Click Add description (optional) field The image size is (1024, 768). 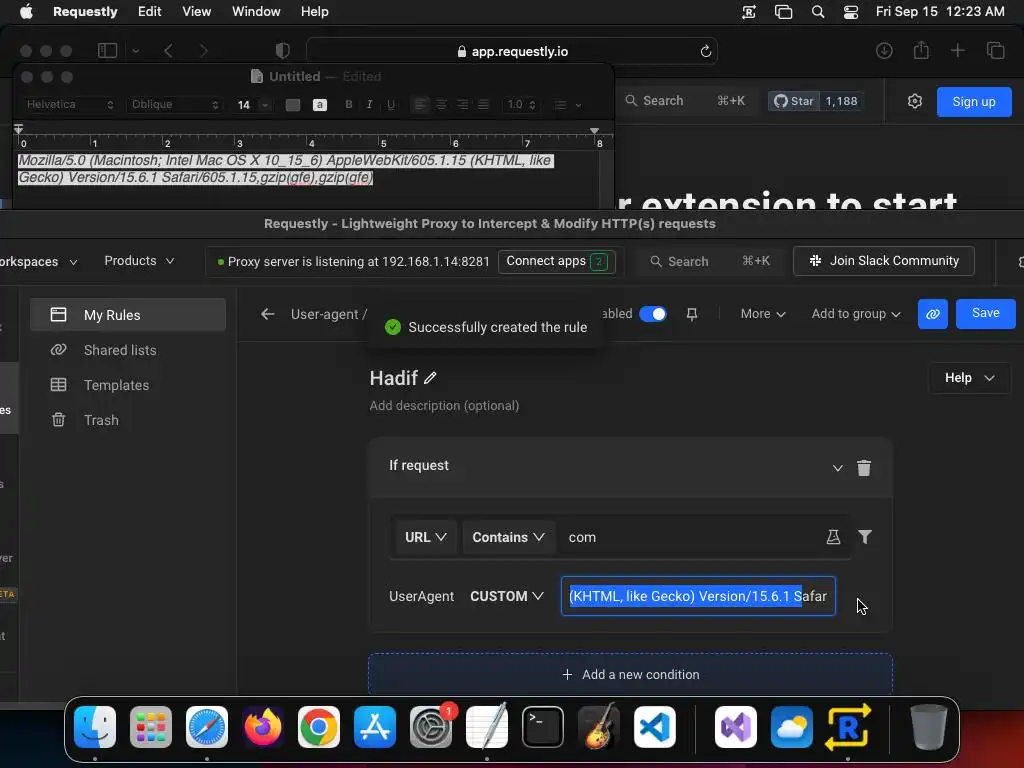[444, 406]
